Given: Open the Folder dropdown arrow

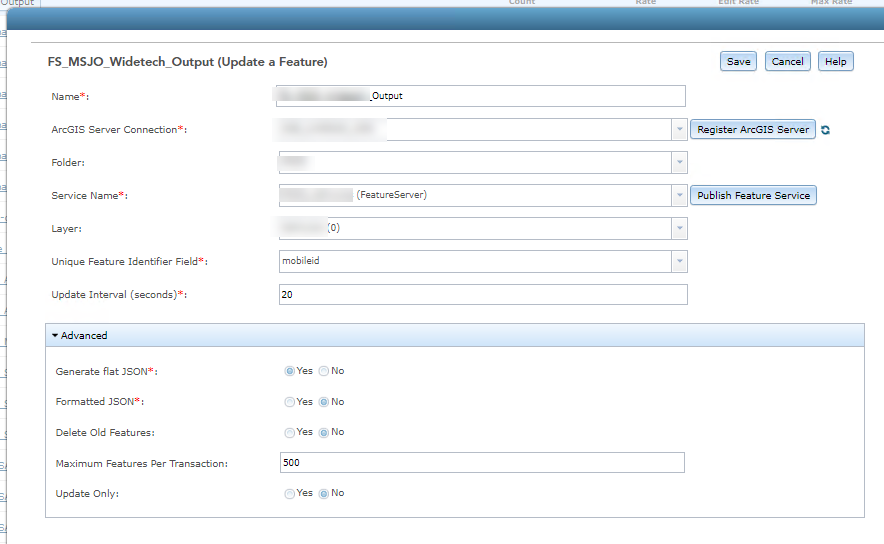Looking at the screenshot, I should (679, 163).
